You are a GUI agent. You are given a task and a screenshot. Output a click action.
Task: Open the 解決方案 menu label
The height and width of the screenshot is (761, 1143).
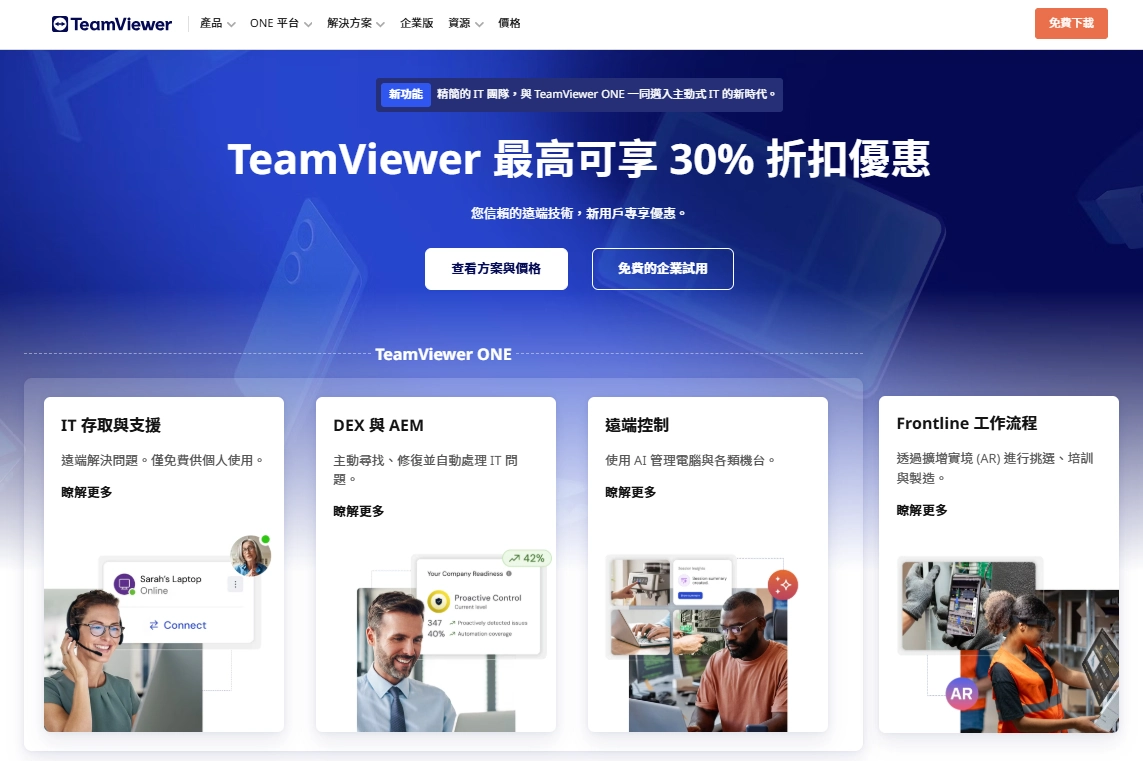pyautogui.click(x=349, y=23)
